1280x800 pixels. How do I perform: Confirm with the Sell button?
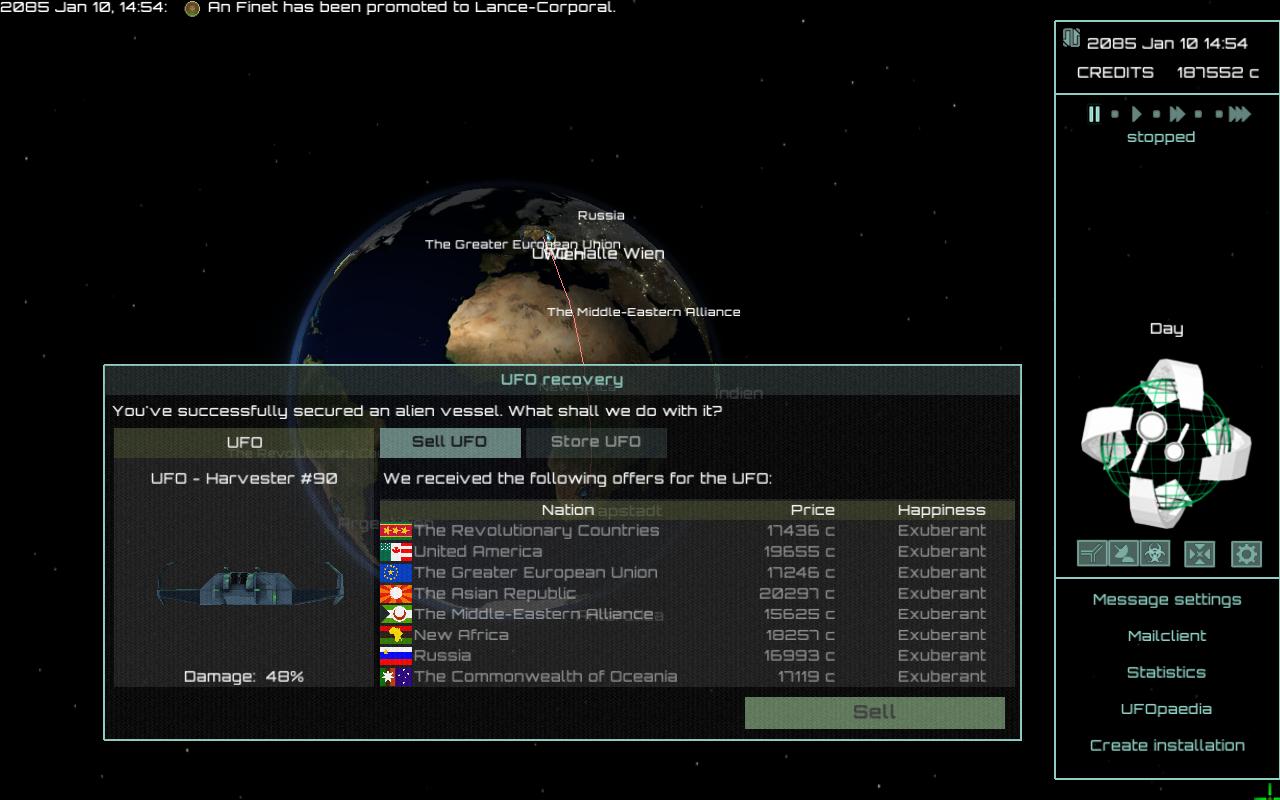pos(875,712)
